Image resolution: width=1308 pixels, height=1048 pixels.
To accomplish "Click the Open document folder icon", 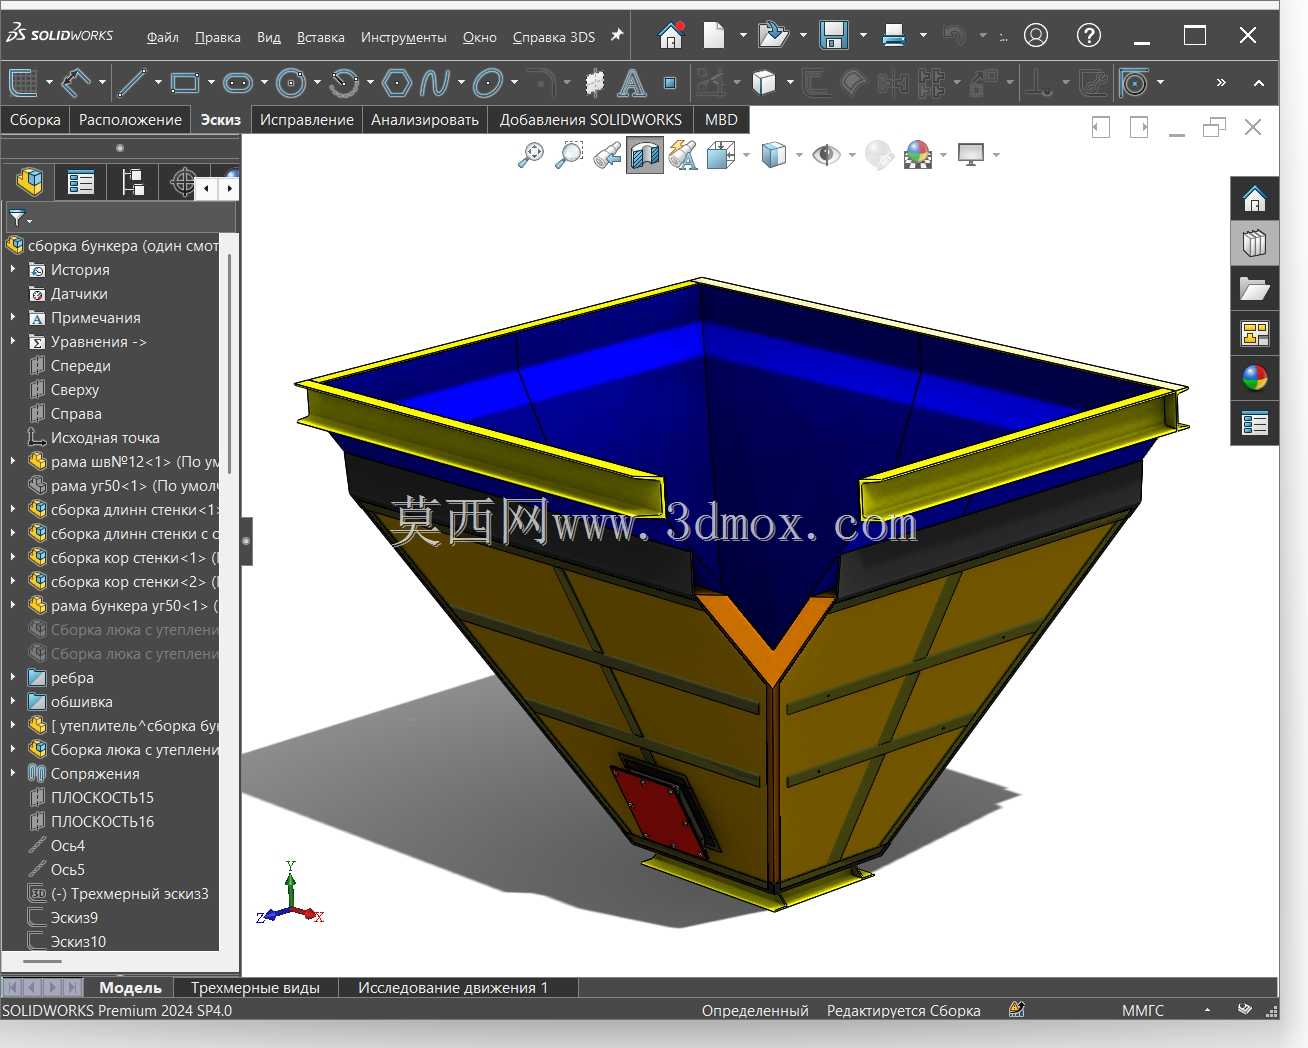I will [772, 36].
